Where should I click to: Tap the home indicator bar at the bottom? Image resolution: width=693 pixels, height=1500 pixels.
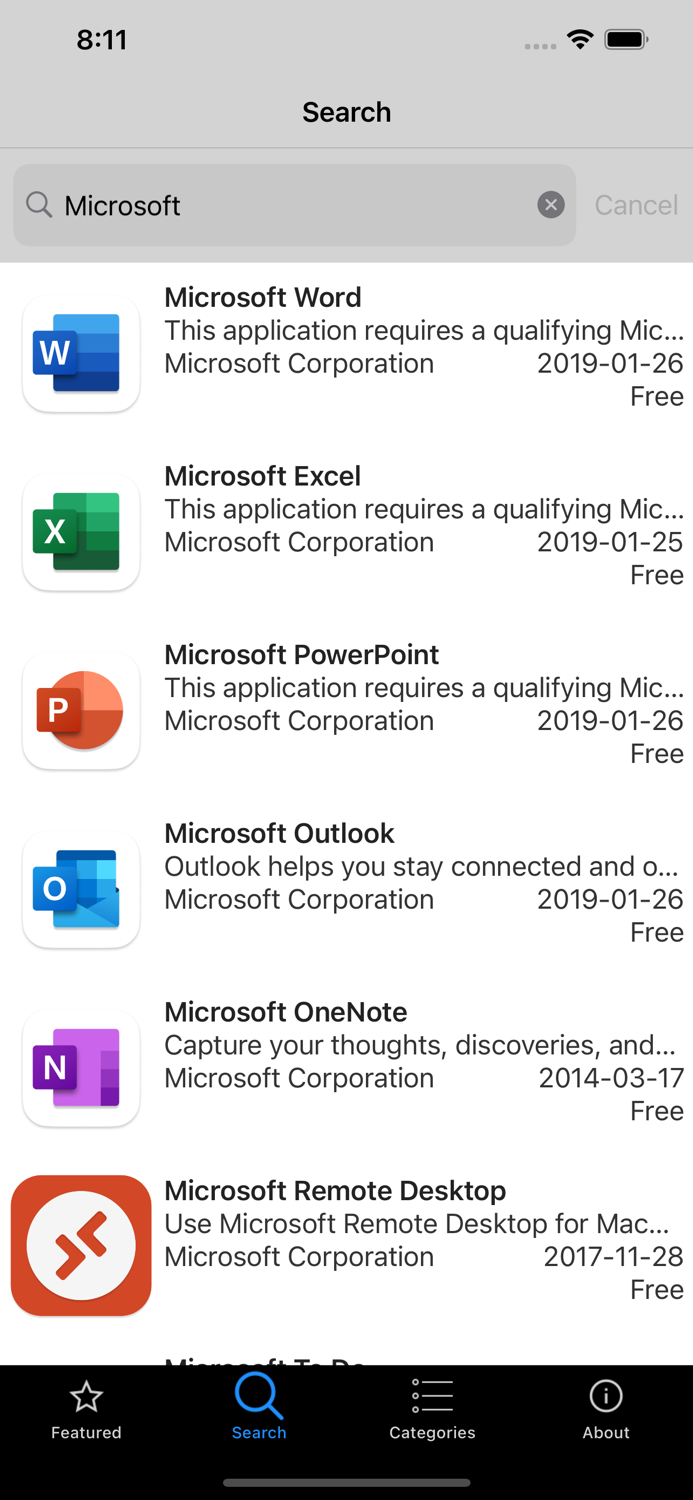pyautogui.click(x=346, y=1482)
